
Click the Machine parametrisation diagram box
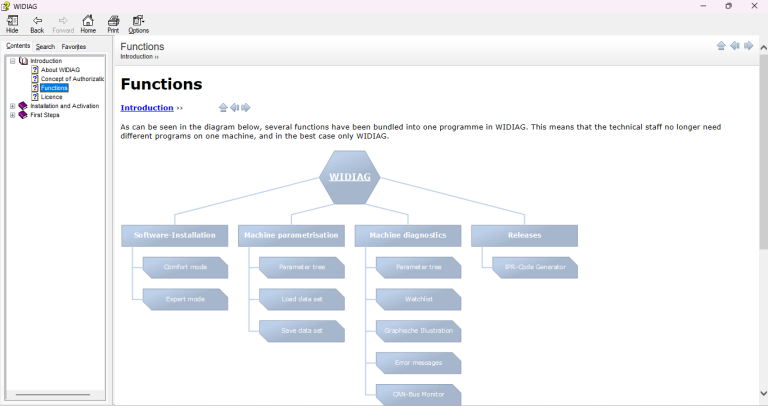tap(291, 236)
